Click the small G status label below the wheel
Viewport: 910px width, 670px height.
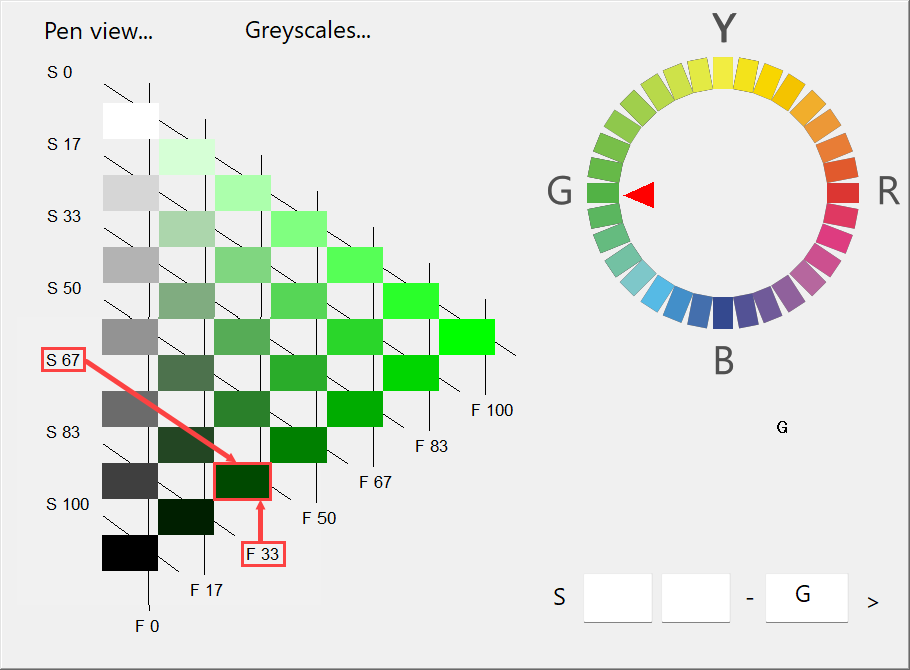780,427
